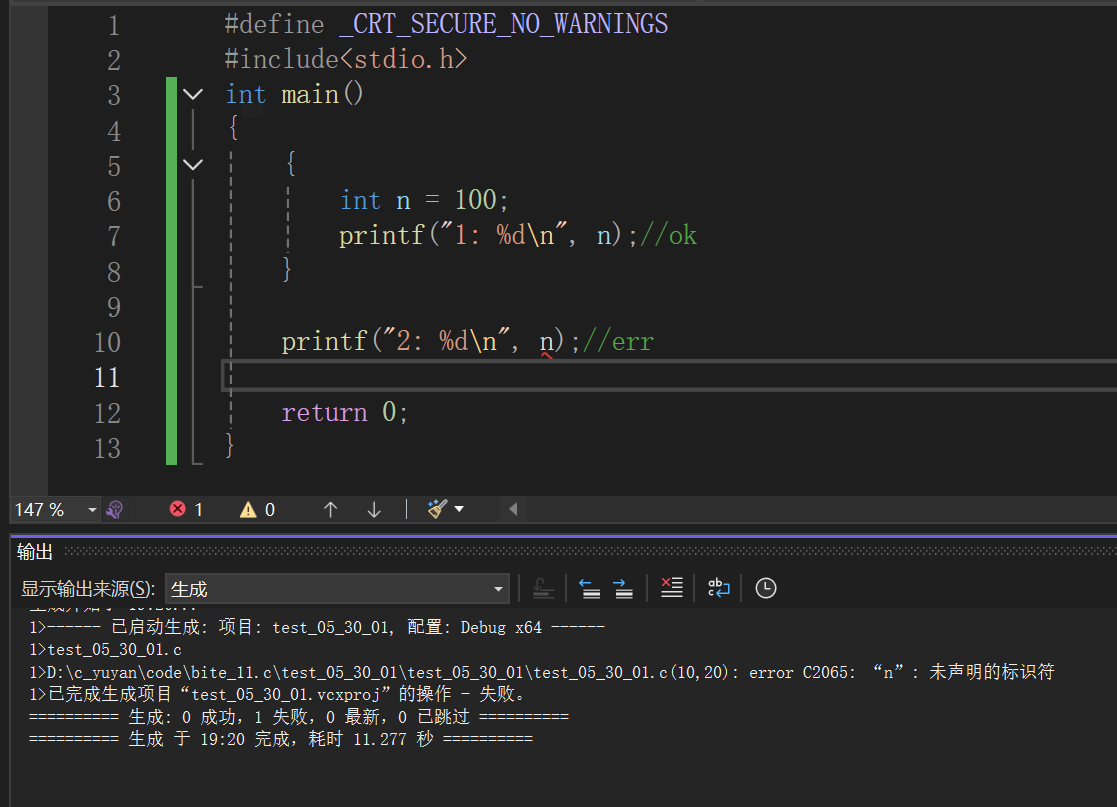Click the code cleanup broom icon
Screen dimensions: 1117x807
click(x=437, y=509)
